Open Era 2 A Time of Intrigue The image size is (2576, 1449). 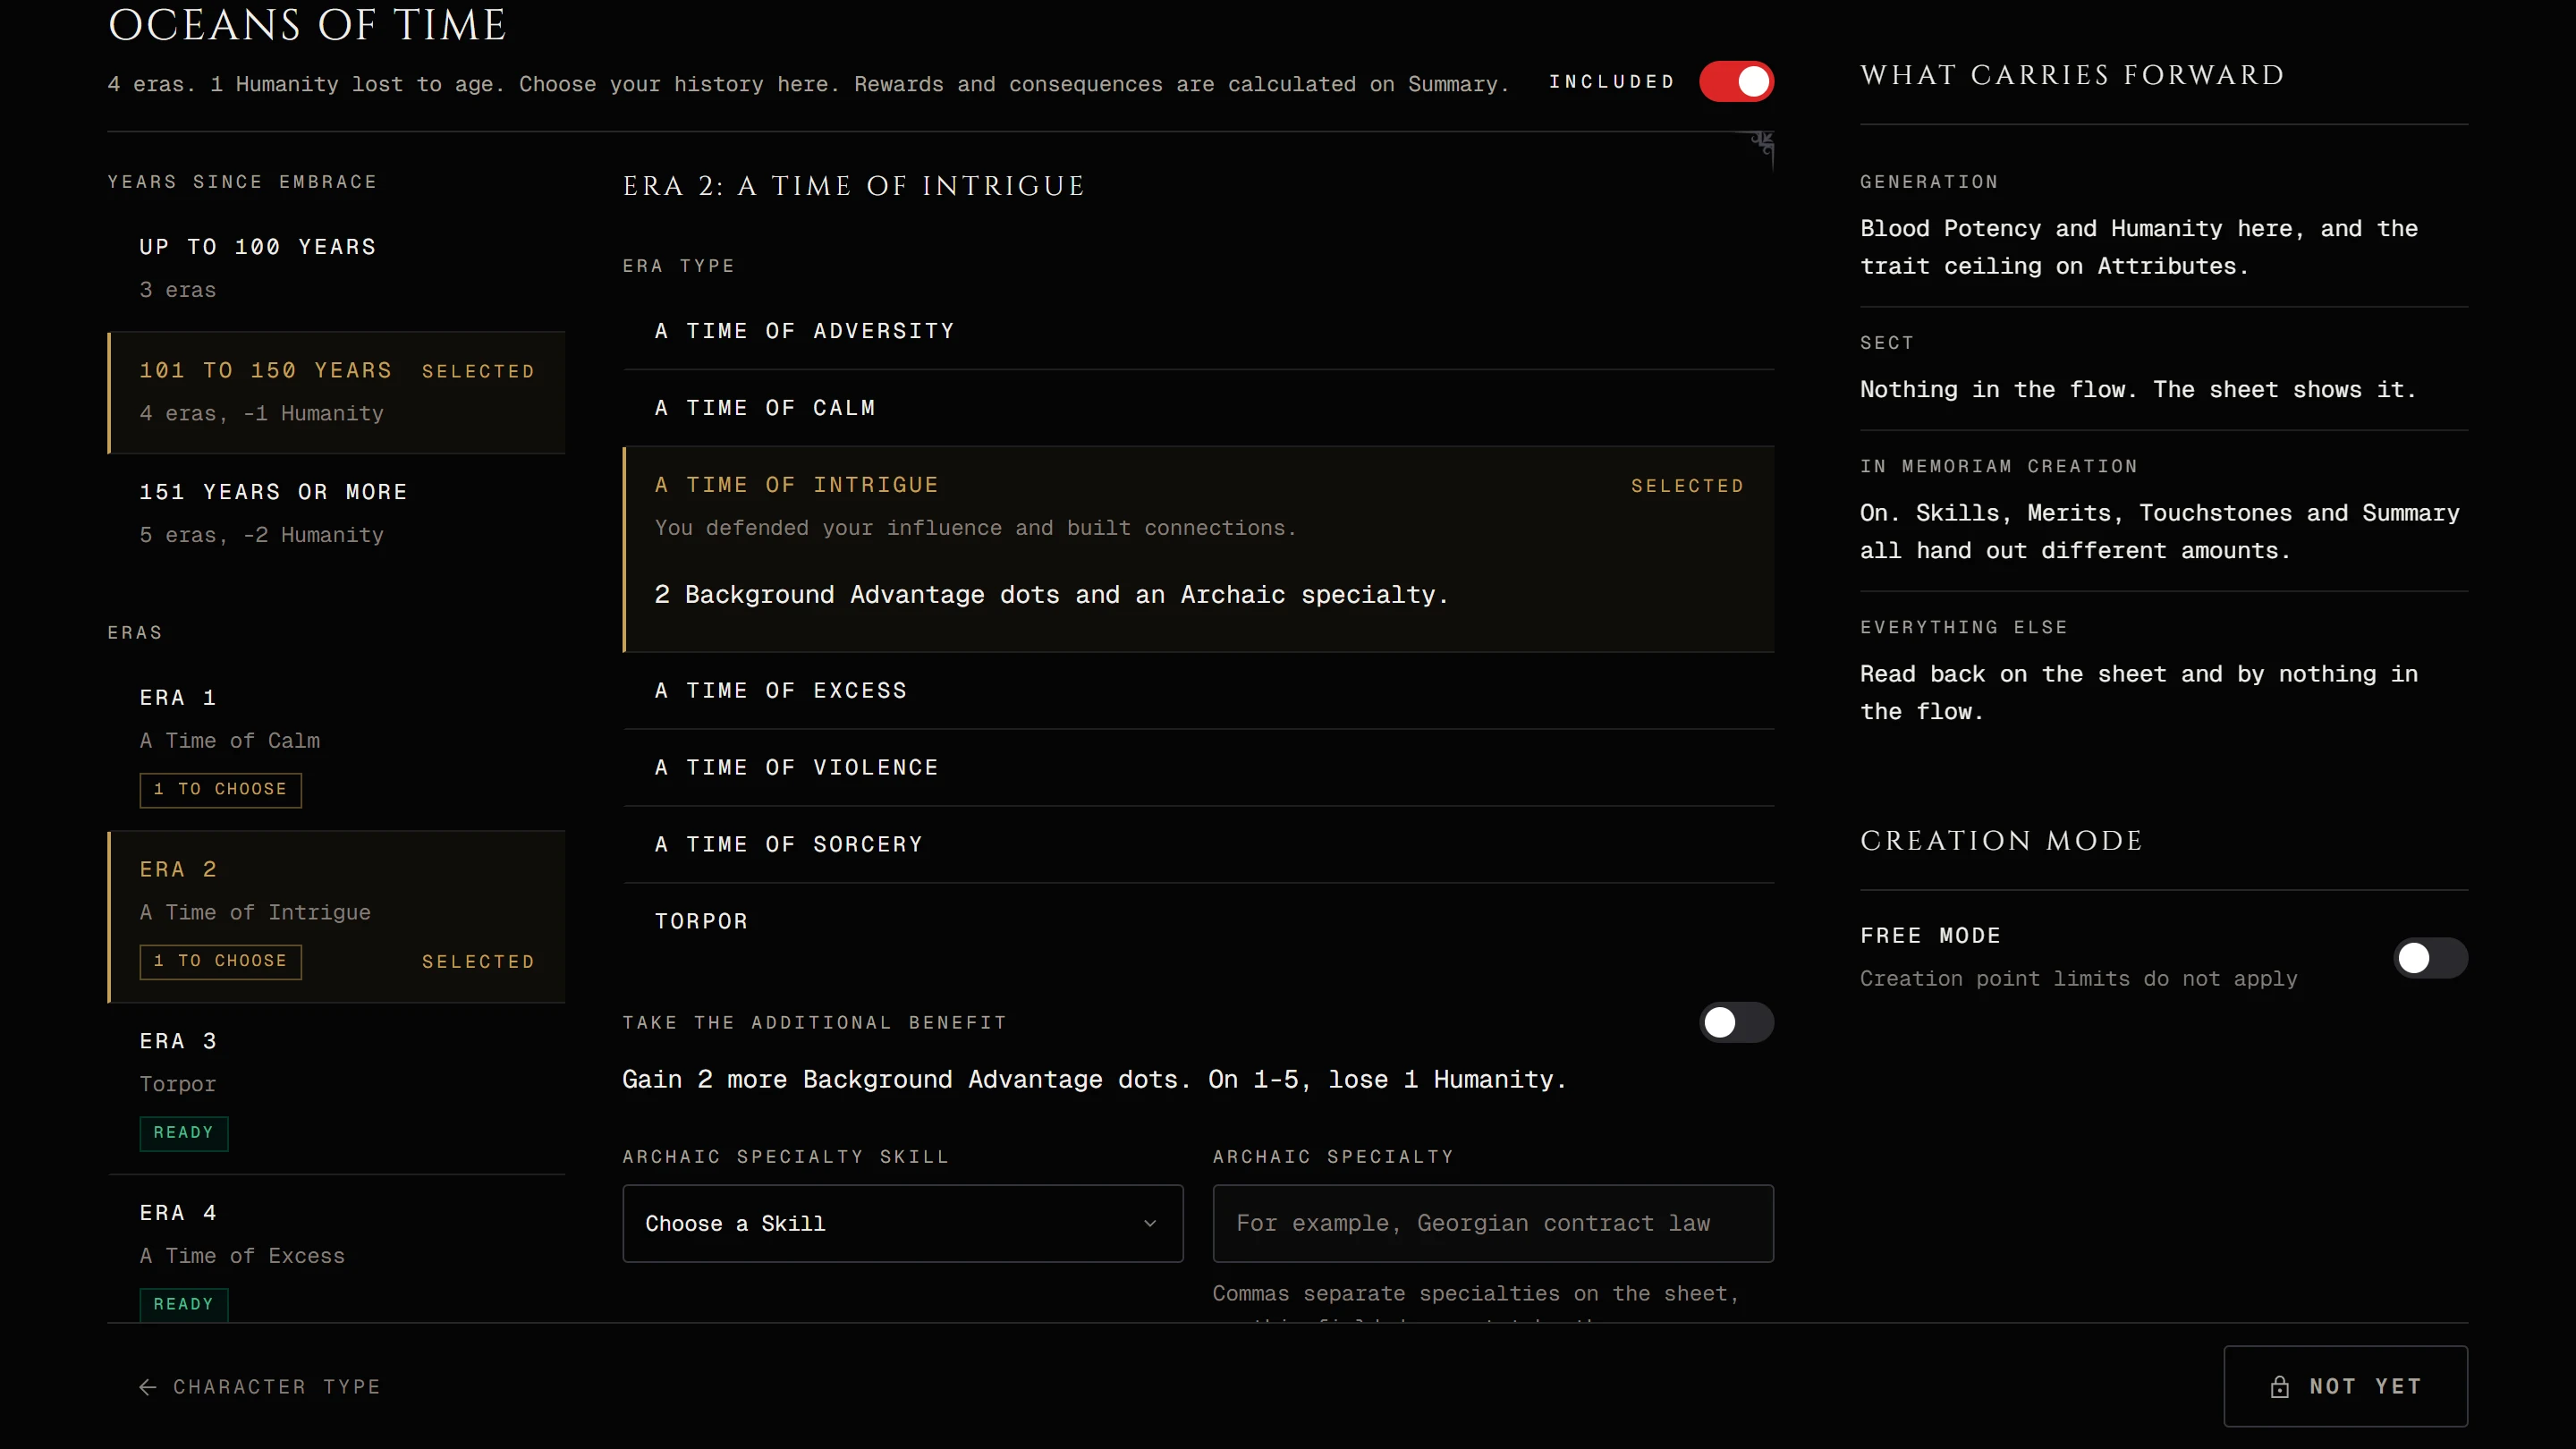[336, 917]
